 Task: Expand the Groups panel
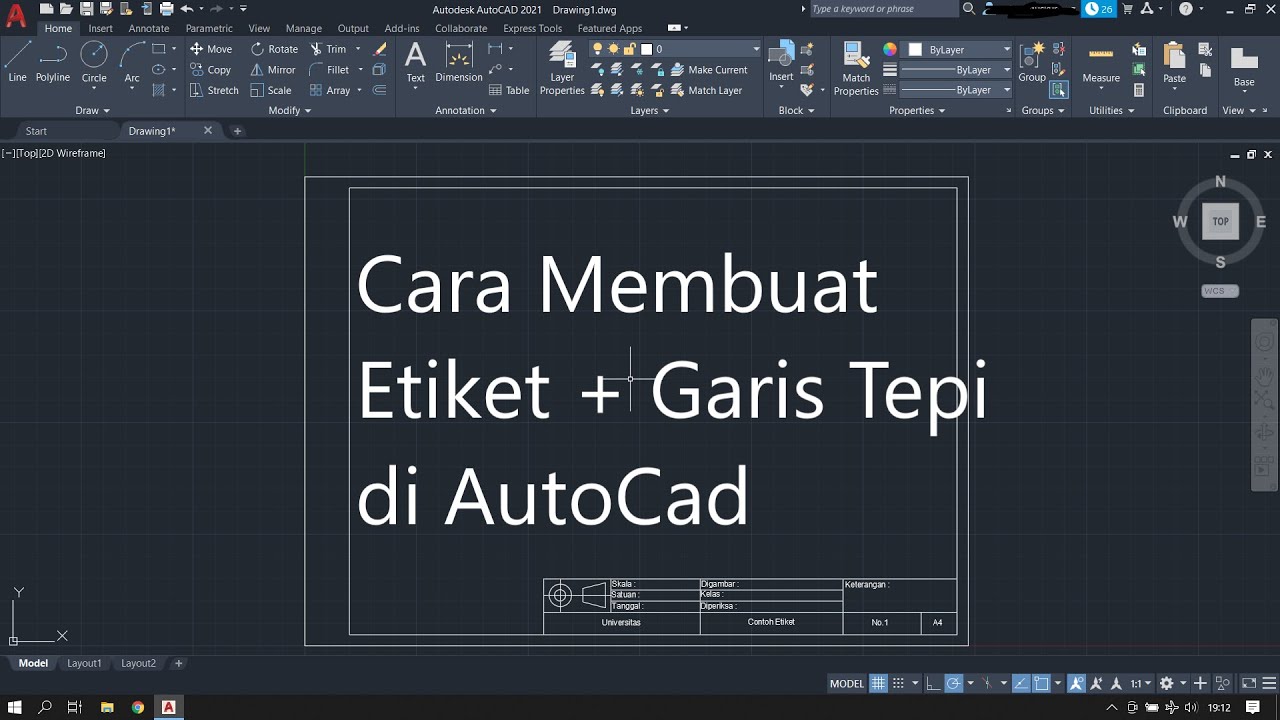(1043, 110)
